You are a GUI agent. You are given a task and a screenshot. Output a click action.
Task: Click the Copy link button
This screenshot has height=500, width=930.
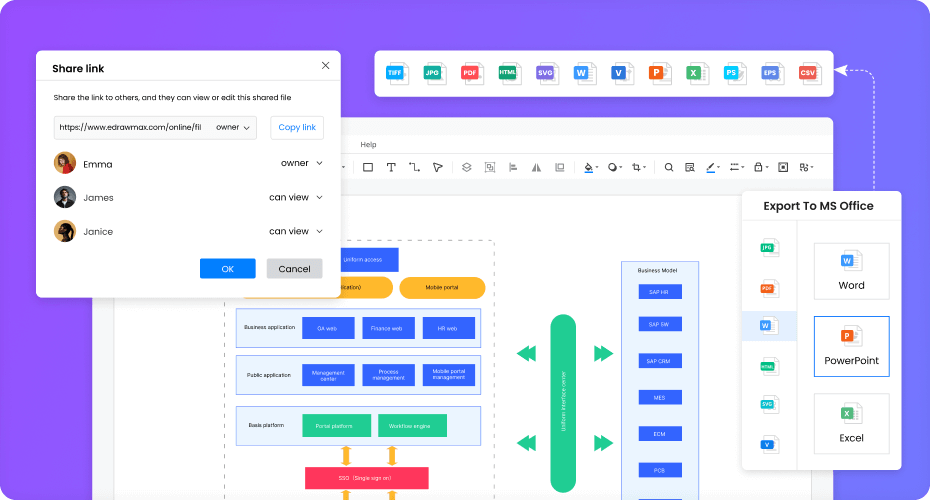tap(297, 128)
